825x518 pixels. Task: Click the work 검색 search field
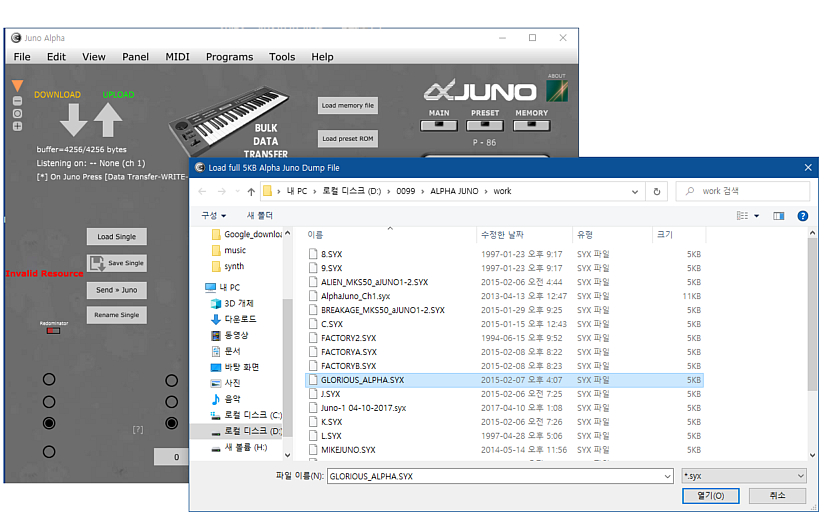(x=742, y=191)
